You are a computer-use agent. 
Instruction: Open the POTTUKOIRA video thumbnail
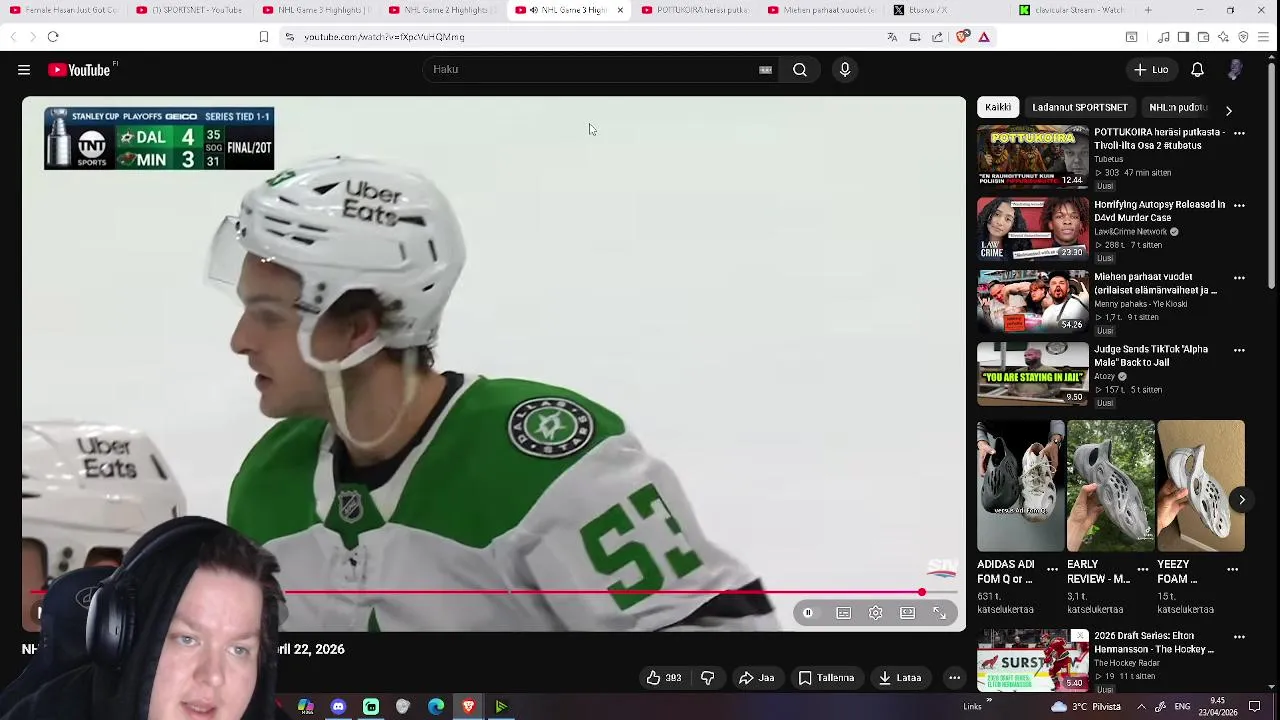[1033, 156]
